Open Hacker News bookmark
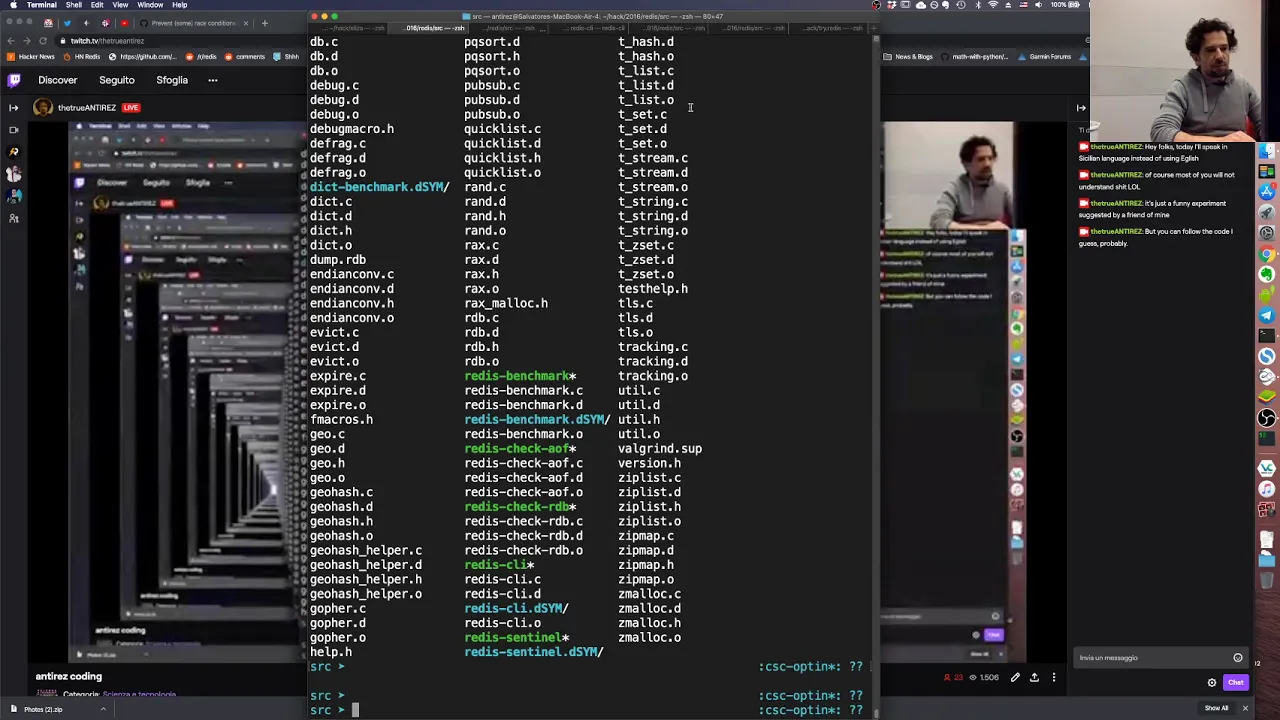Screen dimensions: 1280x720 [x=31, y=57]
